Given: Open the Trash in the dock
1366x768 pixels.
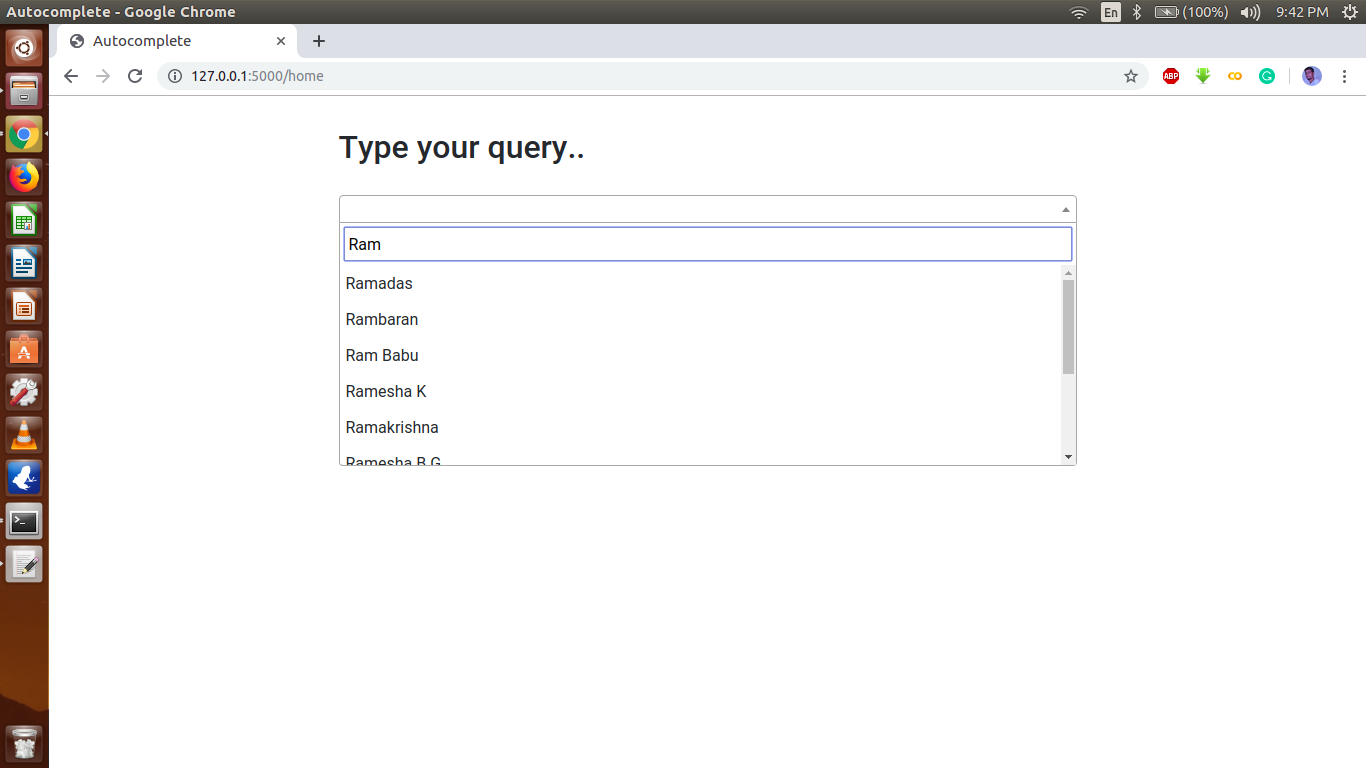Looking at the screenshot, I should click(x=24, y=744).
